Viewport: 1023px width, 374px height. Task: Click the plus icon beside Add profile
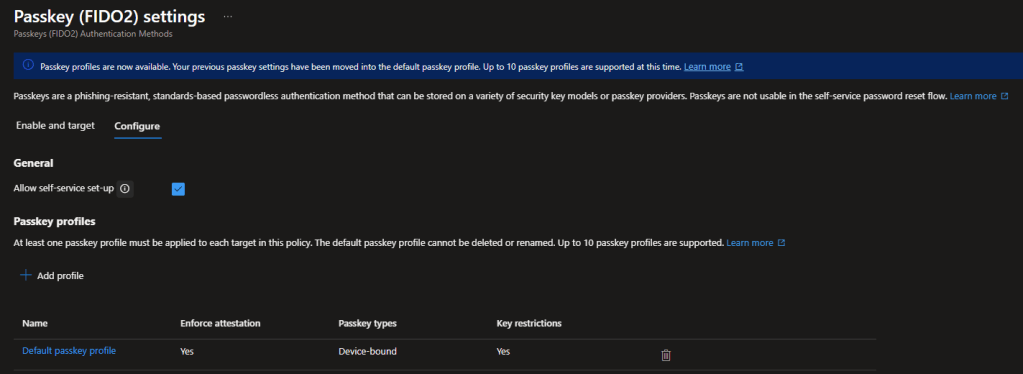(x=26, y=275)
